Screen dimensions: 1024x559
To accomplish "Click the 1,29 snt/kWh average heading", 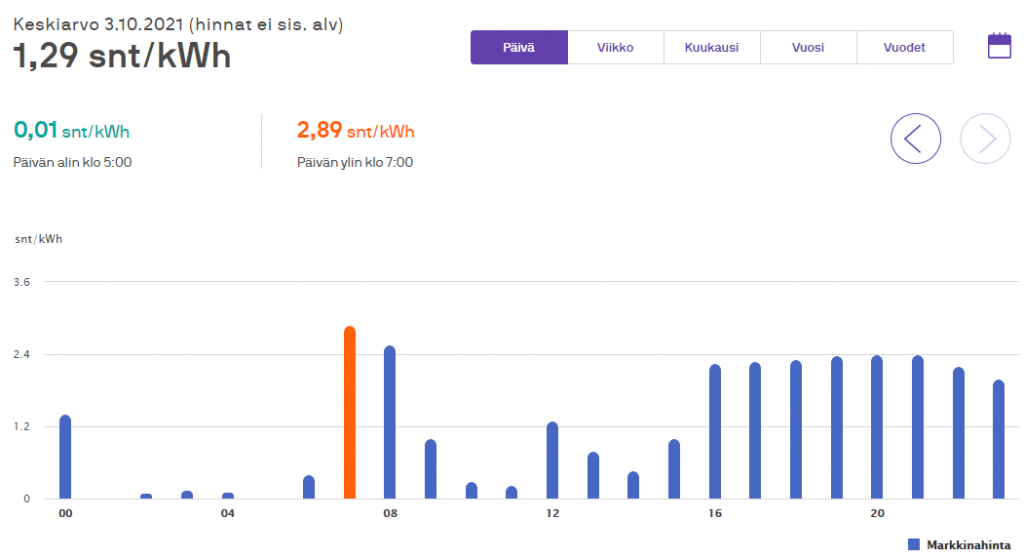I will (x=121, y=56).
